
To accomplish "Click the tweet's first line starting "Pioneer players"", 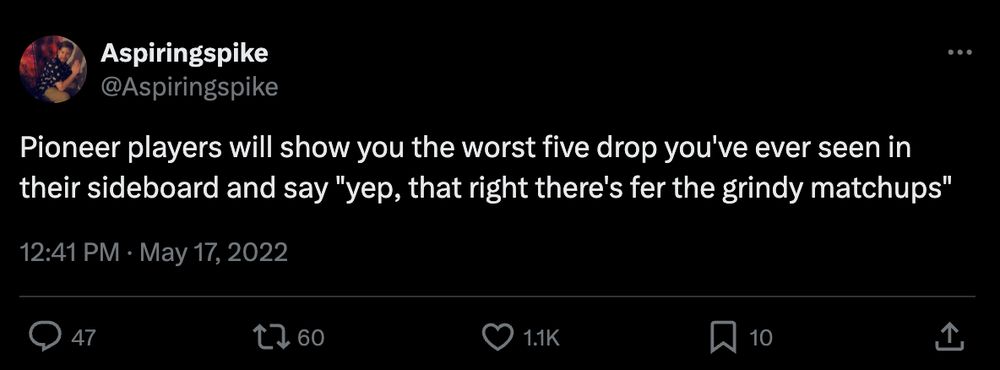I will [x=466, y=150].
